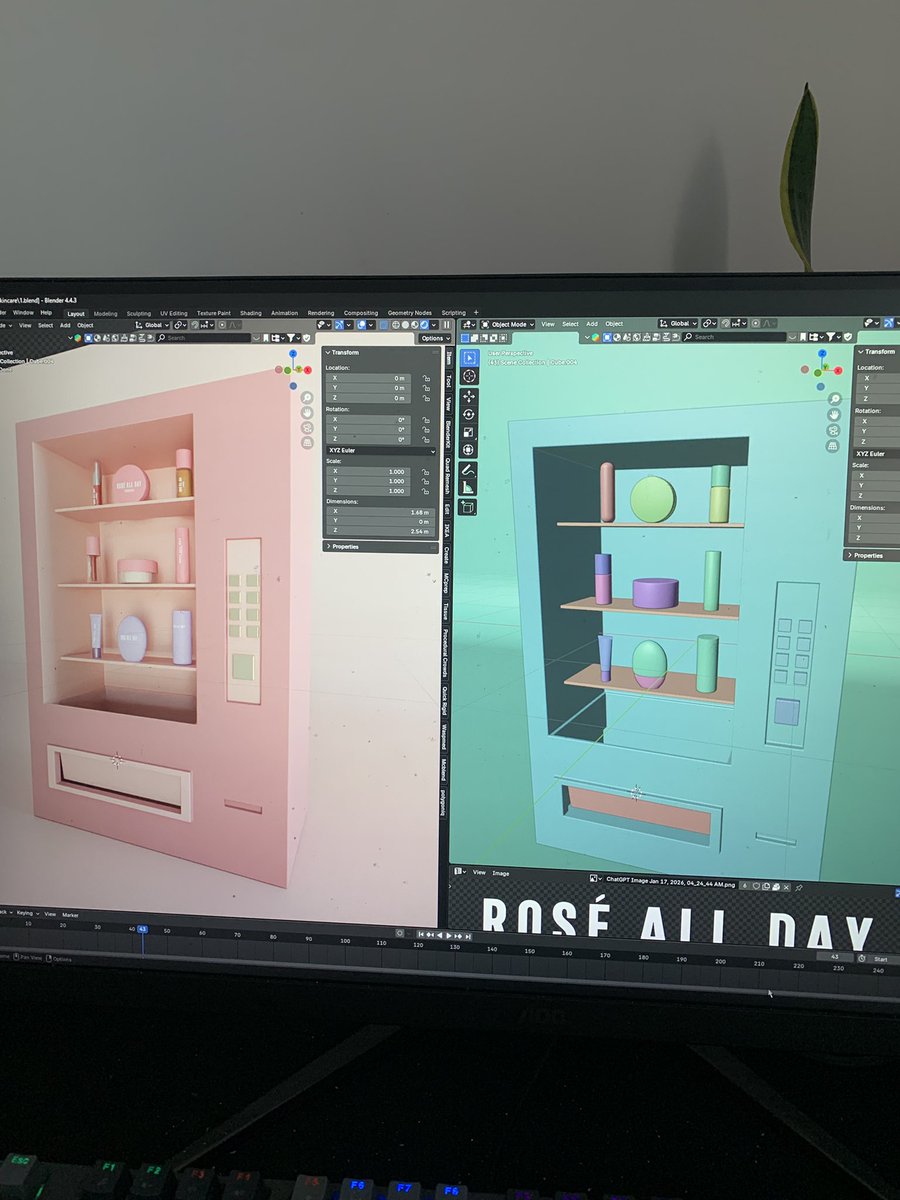The width and height of the screenshot is (900, 1200).
Task: Switch to solid shading in left viewport
Action: (406, 325)
